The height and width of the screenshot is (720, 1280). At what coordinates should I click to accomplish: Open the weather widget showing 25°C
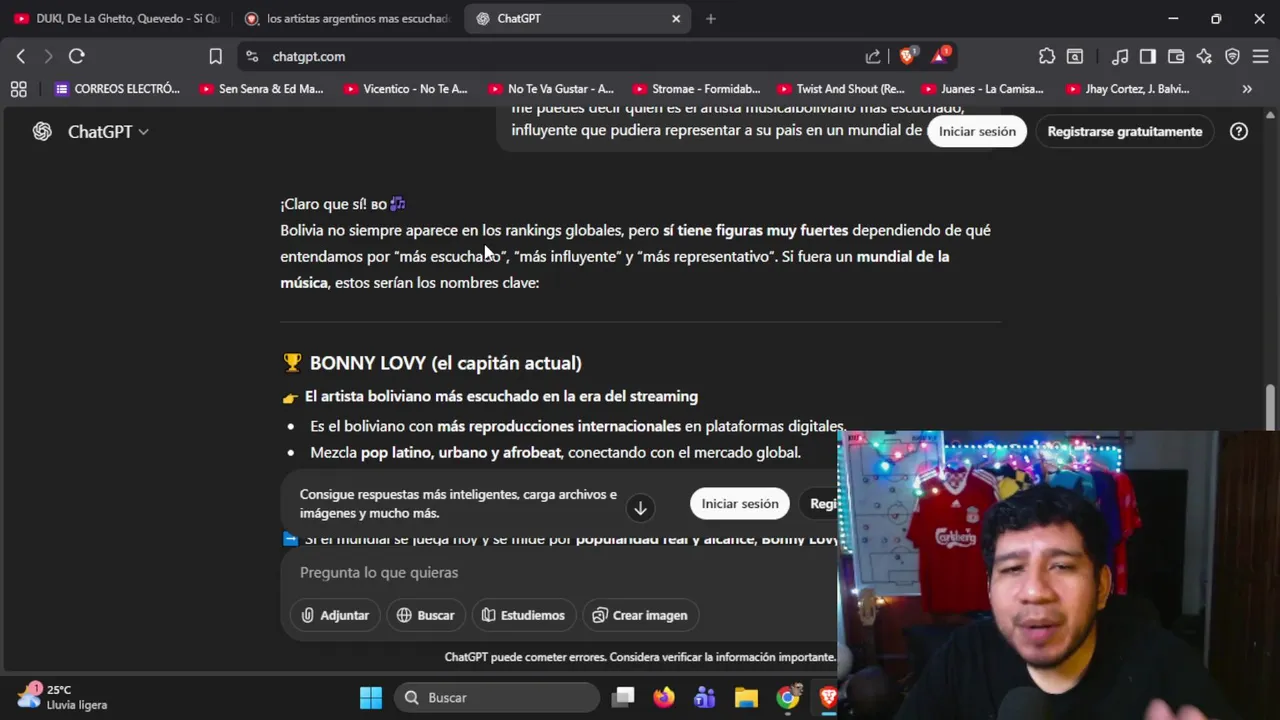pos(63,697)
